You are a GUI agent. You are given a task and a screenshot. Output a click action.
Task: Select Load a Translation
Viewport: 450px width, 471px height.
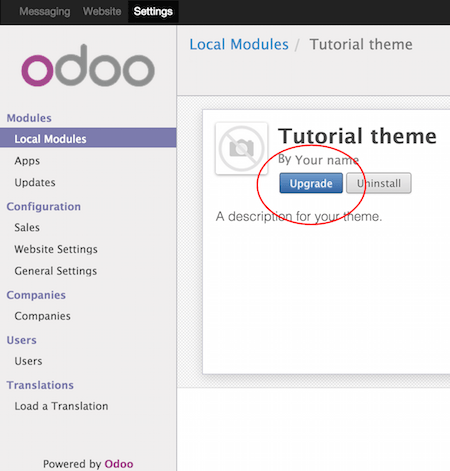tap(61, 406)
